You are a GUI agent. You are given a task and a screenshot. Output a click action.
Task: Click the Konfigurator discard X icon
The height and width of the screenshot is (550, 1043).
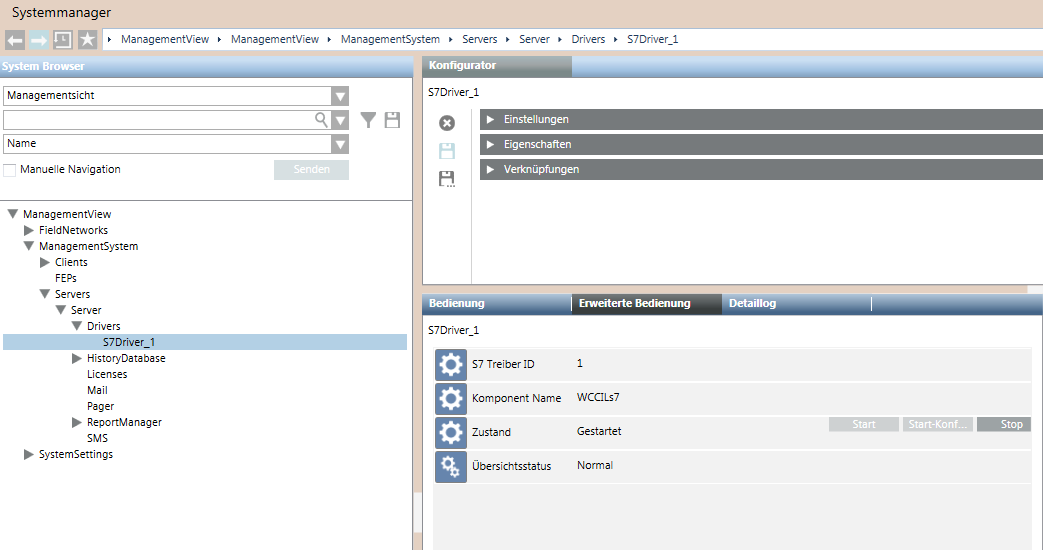pos(447,123)
